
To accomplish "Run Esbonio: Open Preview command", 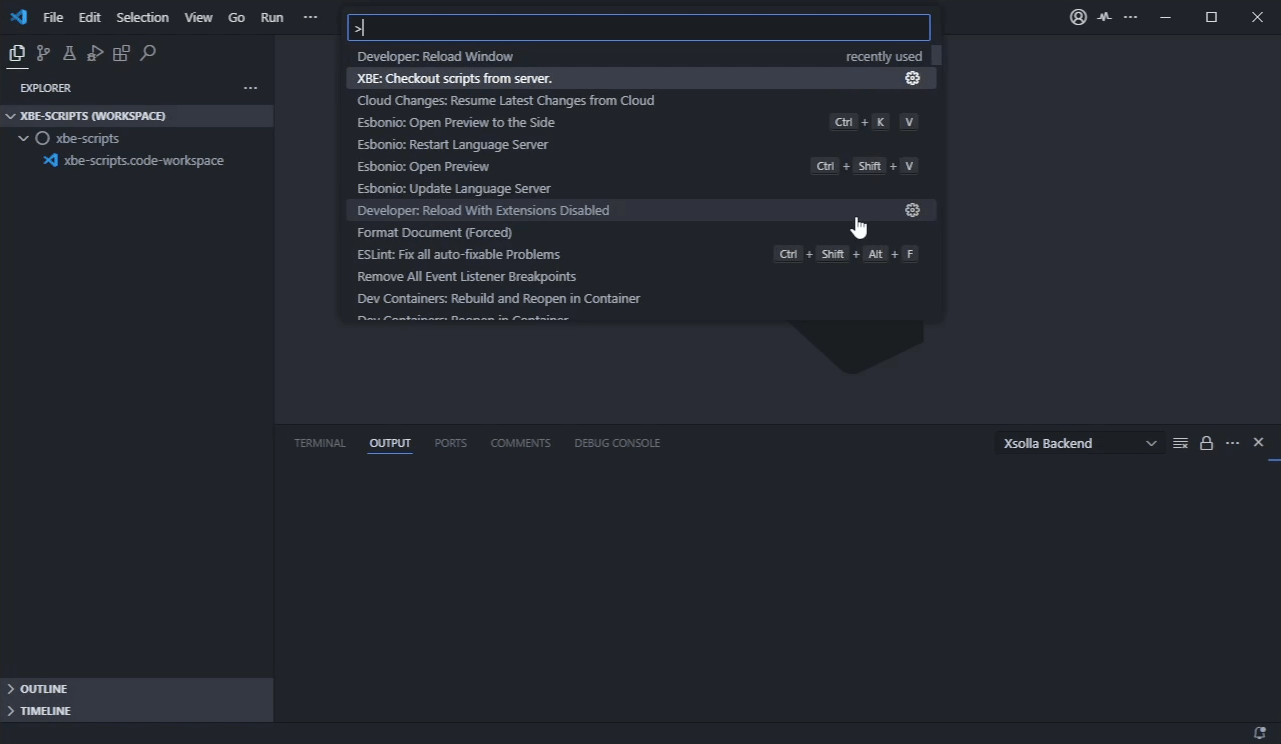I will point(641,166).
